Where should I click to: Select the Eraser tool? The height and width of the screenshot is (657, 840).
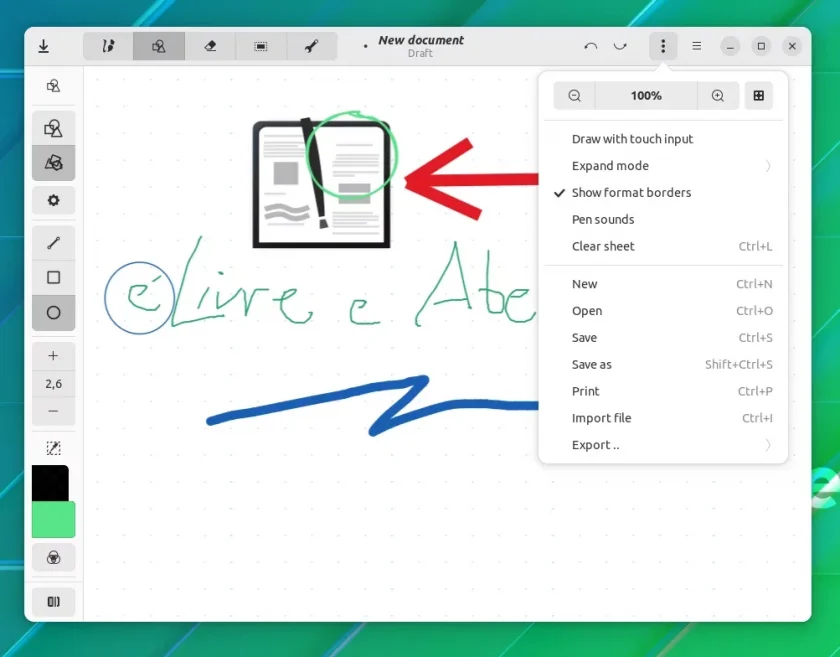(210, 46)
